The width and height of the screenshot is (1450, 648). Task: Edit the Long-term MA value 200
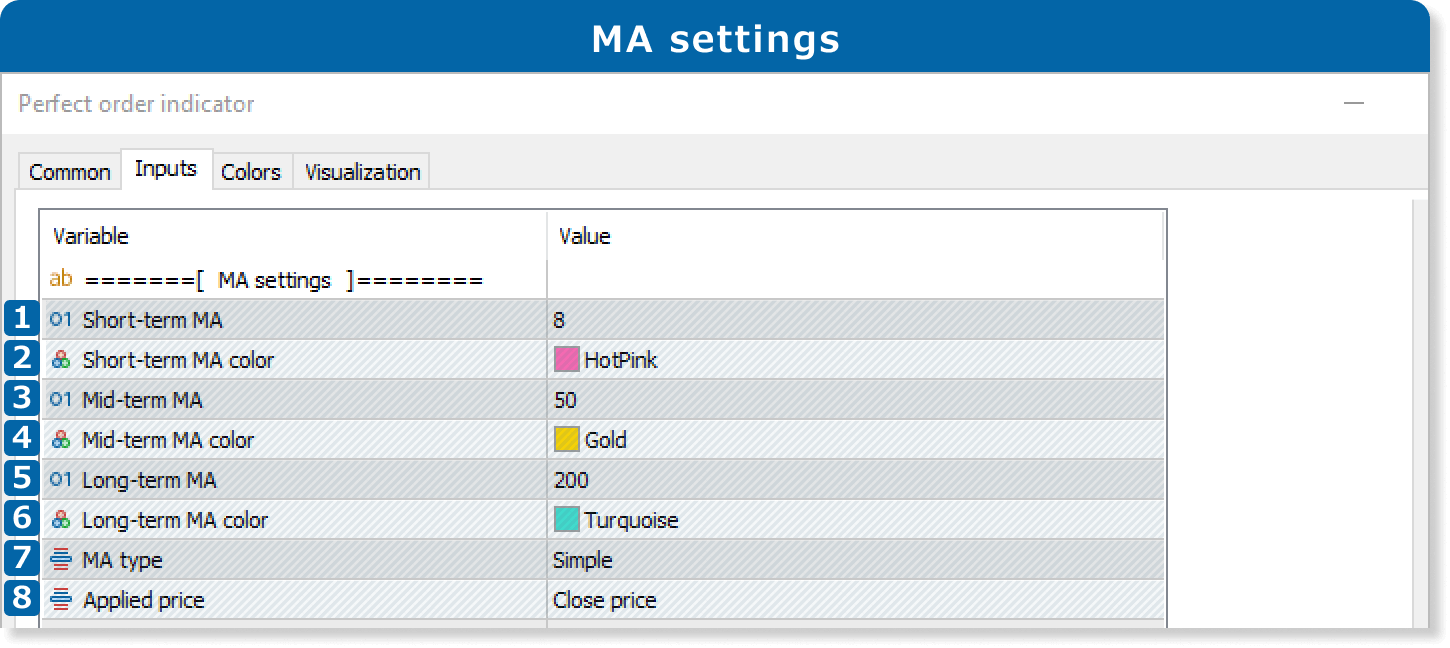point(571,480)
